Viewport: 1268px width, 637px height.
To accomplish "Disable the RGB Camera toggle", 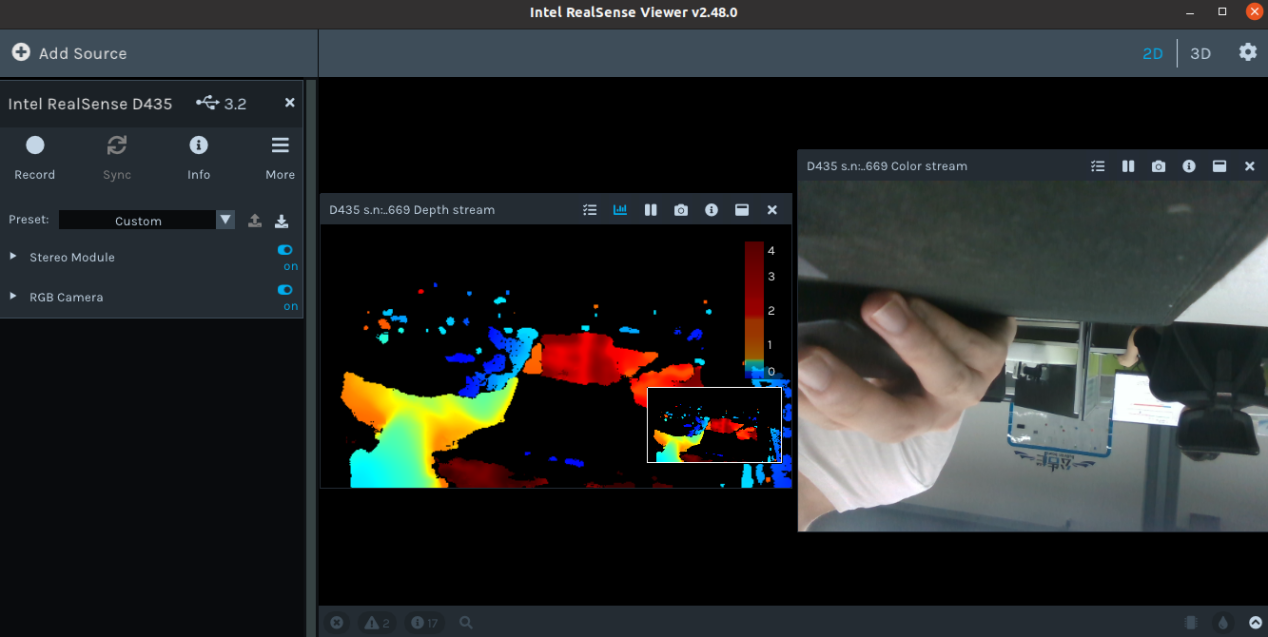I will (x=285, y=290).
